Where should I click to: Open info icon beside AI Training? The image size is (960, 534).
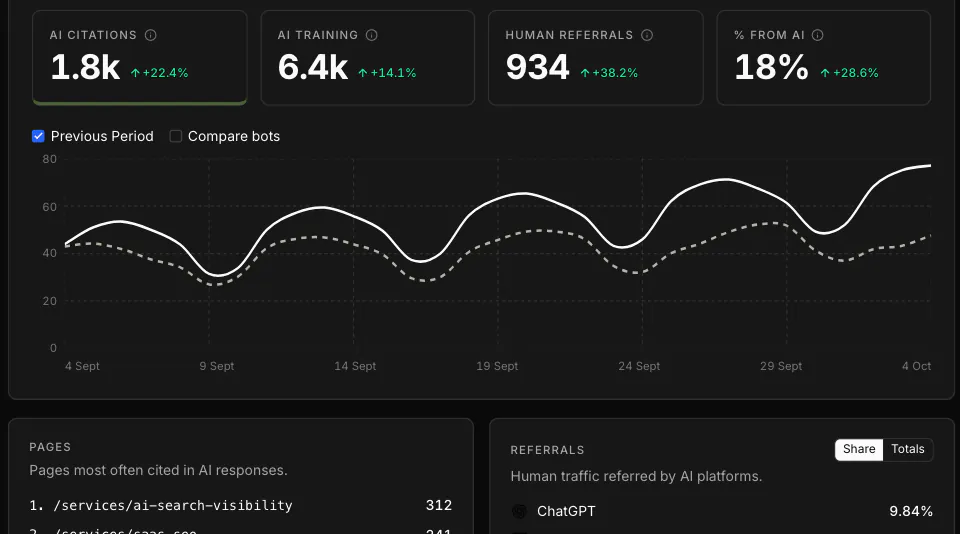tap(372, 36)
